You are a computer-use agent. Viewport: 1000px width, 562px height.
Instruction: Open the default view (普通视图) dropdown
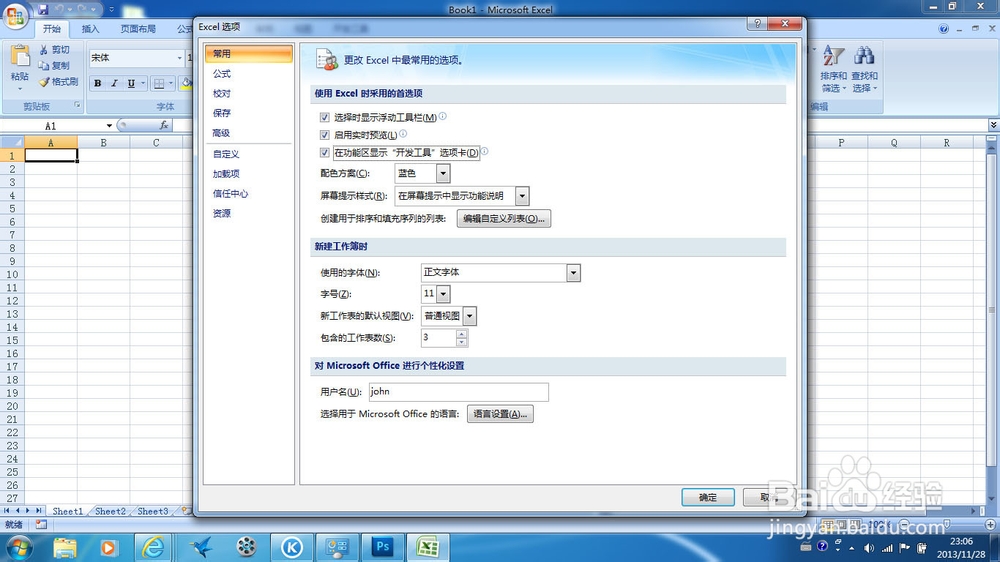click(470, 316)
